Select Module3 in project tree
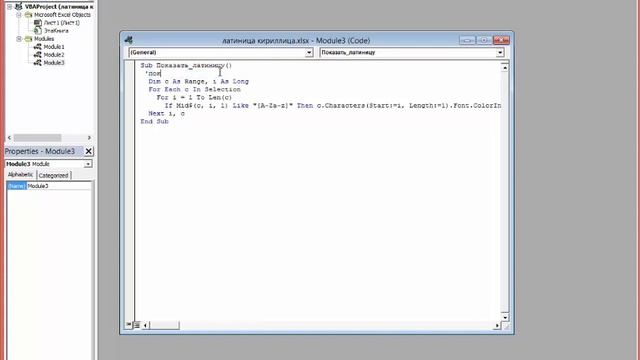640x360 pixels. pos(54,63)
